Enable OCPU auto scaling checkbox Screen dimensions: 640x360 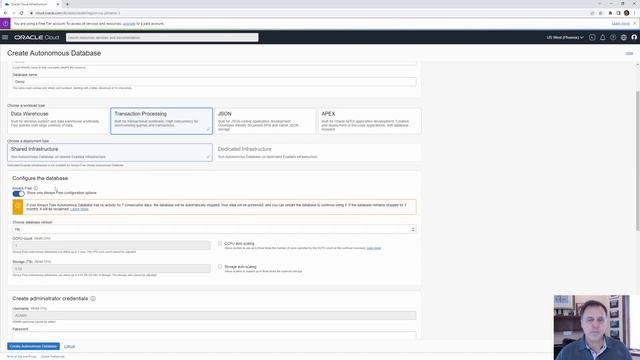click(x=220, y=243)
